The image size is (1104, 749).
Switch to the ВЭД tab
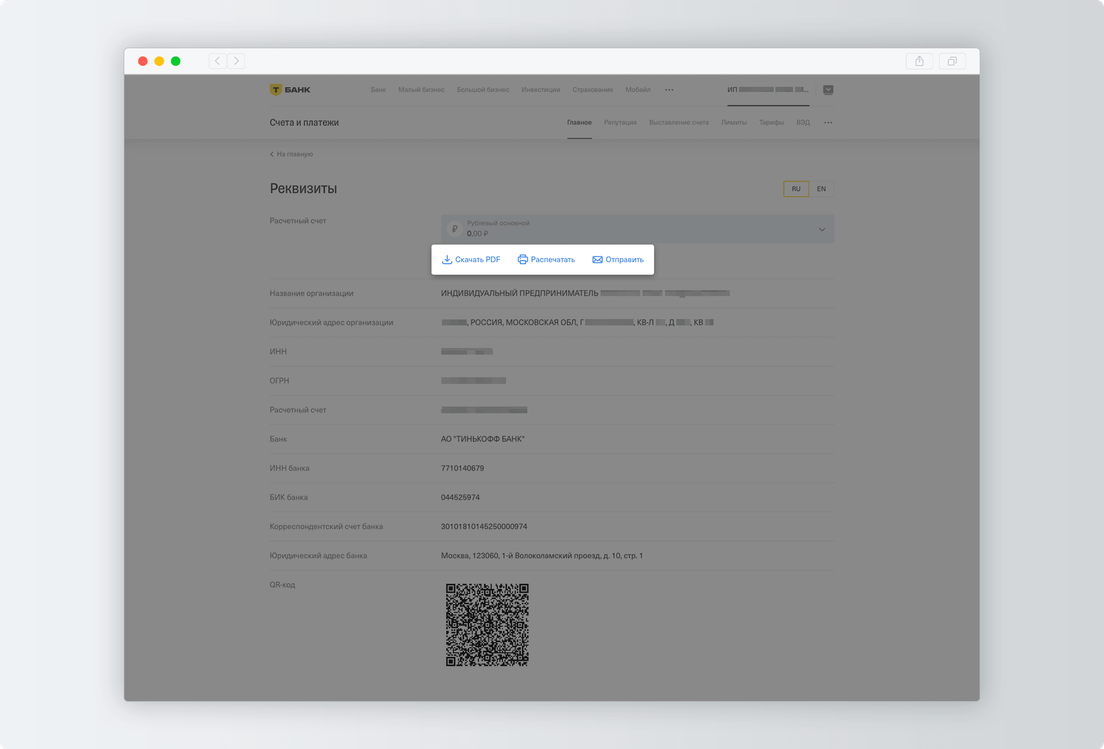point(803,122)
